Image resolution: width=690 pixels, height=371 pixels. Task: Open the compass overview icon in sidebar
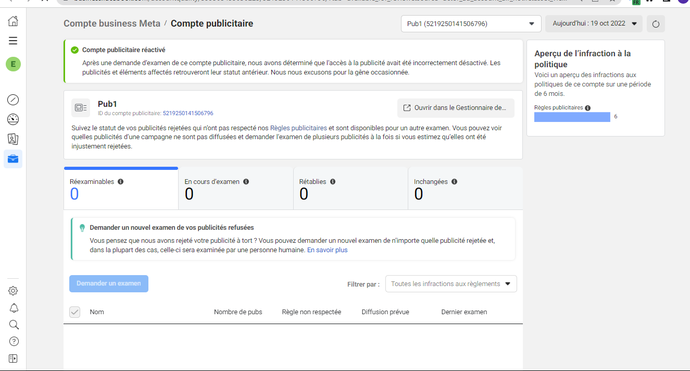pos(13,100)
